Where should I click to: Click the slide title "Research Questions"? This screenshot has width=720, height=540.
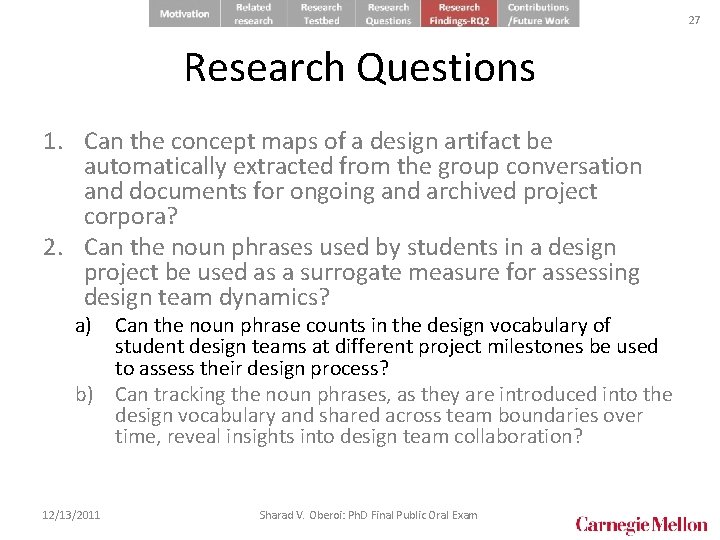(x=360, y=68)
